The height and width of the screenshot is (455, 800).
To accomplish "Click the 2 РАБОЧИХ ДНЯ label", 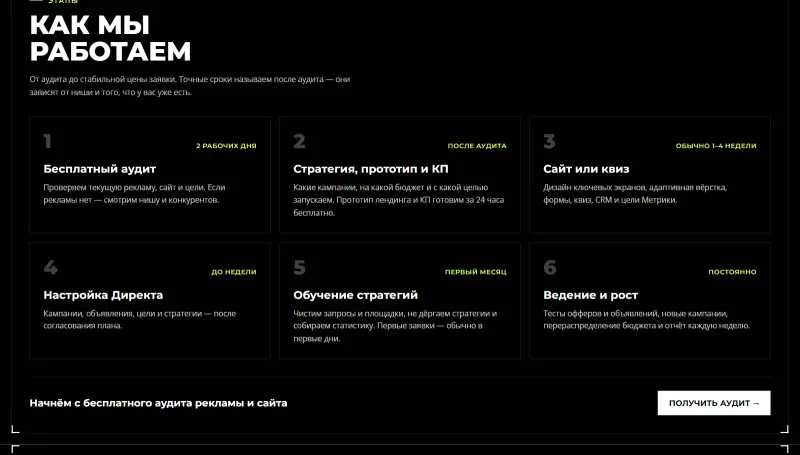I will click(226, 146).
